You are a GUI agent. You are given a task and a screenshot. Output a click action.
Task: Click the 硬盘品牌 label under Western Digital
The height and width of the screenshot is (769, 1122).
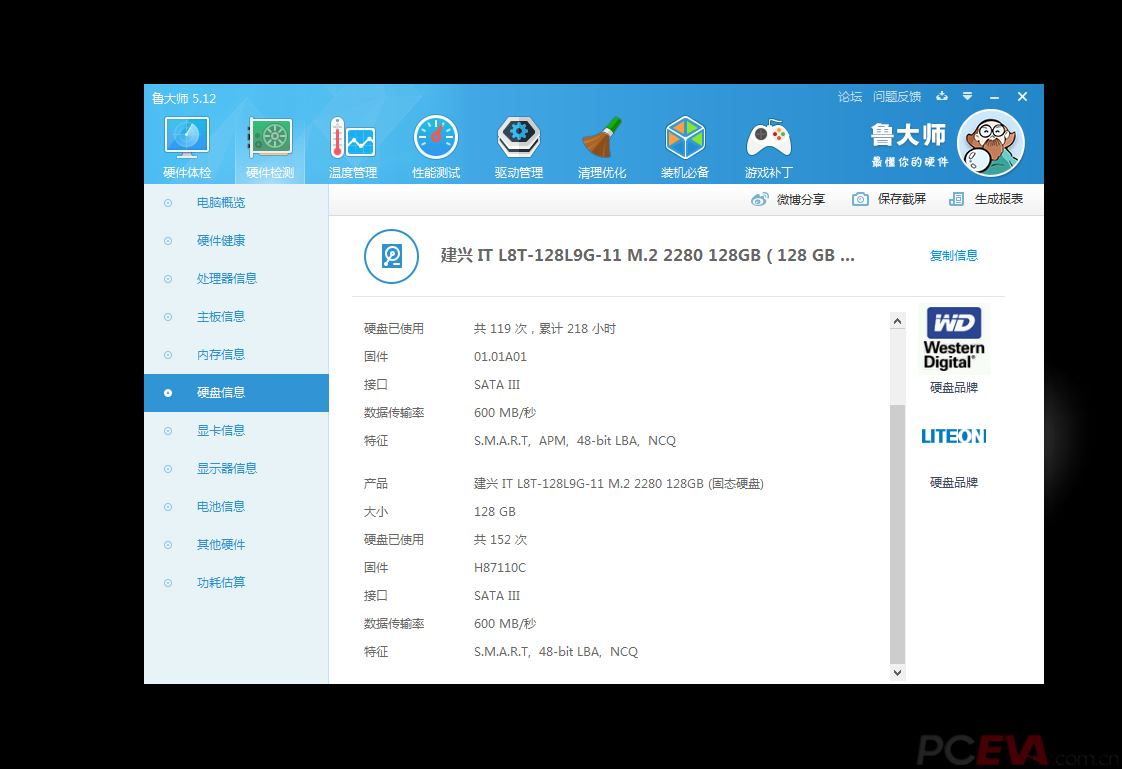[954, 387]
